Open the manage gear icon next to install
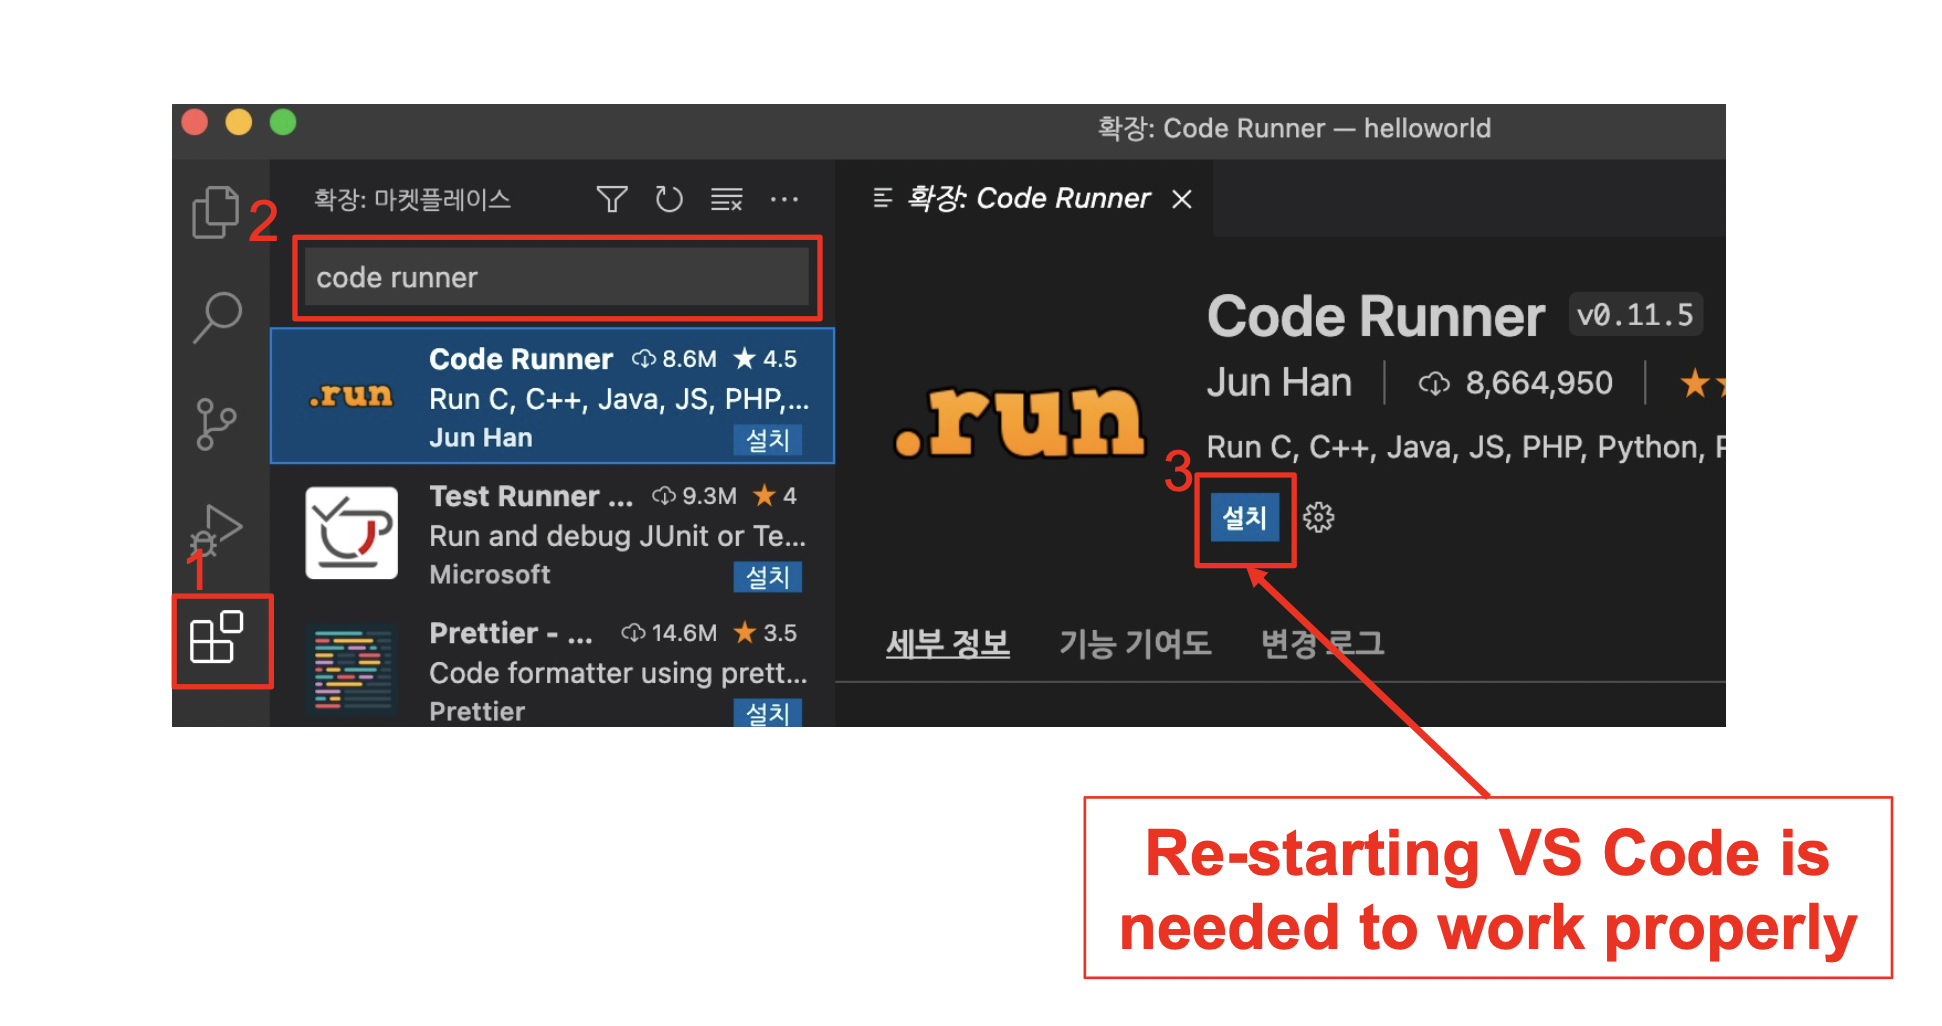This screenshot has height=1026, width=1942. click(1318, 517)
